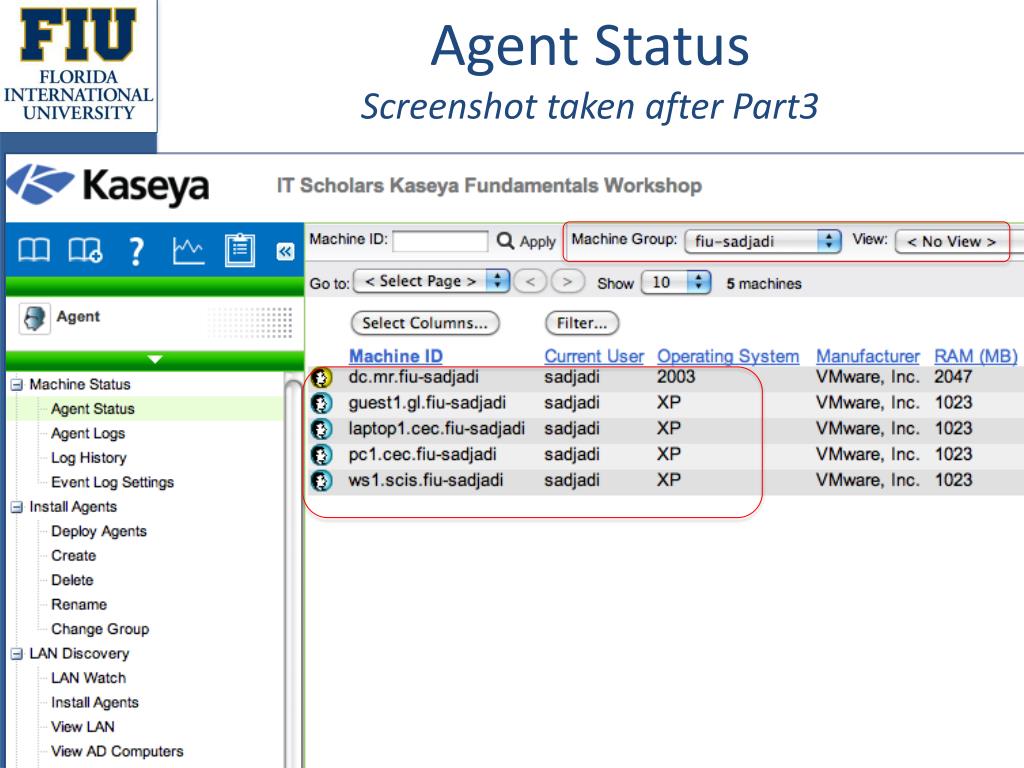The width and height of the screenshot is (1024, 768).
Task: Go to the previous page button
Action: 530,282
